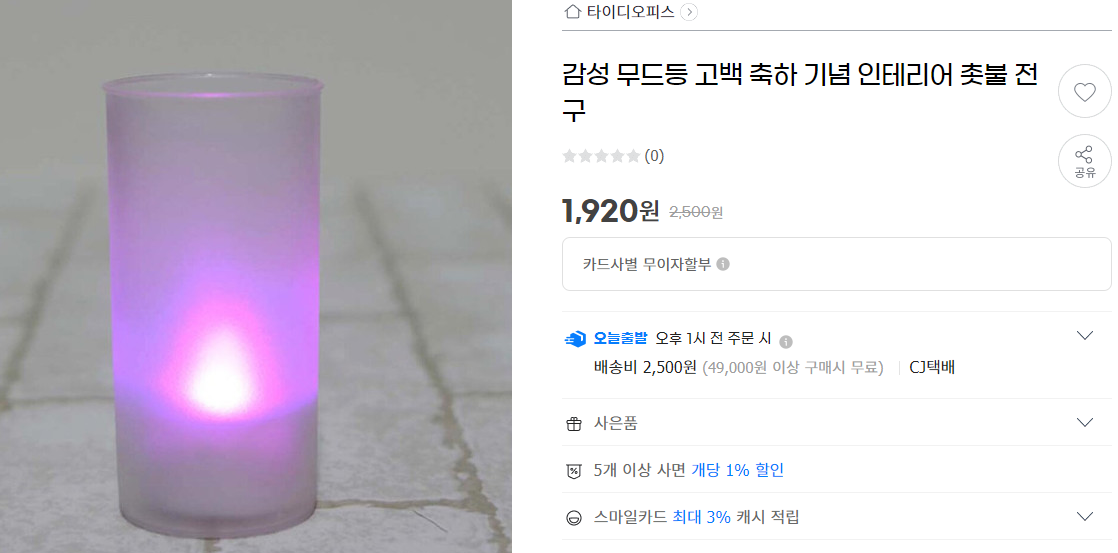
Task: Click info icon after 오후 1시 전 주문 시
Action: 786,341
